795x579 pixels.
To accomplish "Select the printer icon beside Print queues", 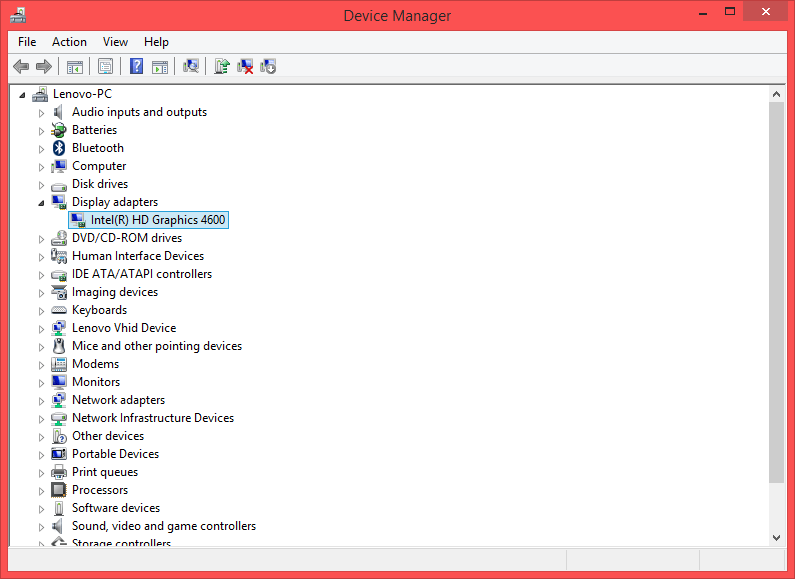I will (59, 472).
